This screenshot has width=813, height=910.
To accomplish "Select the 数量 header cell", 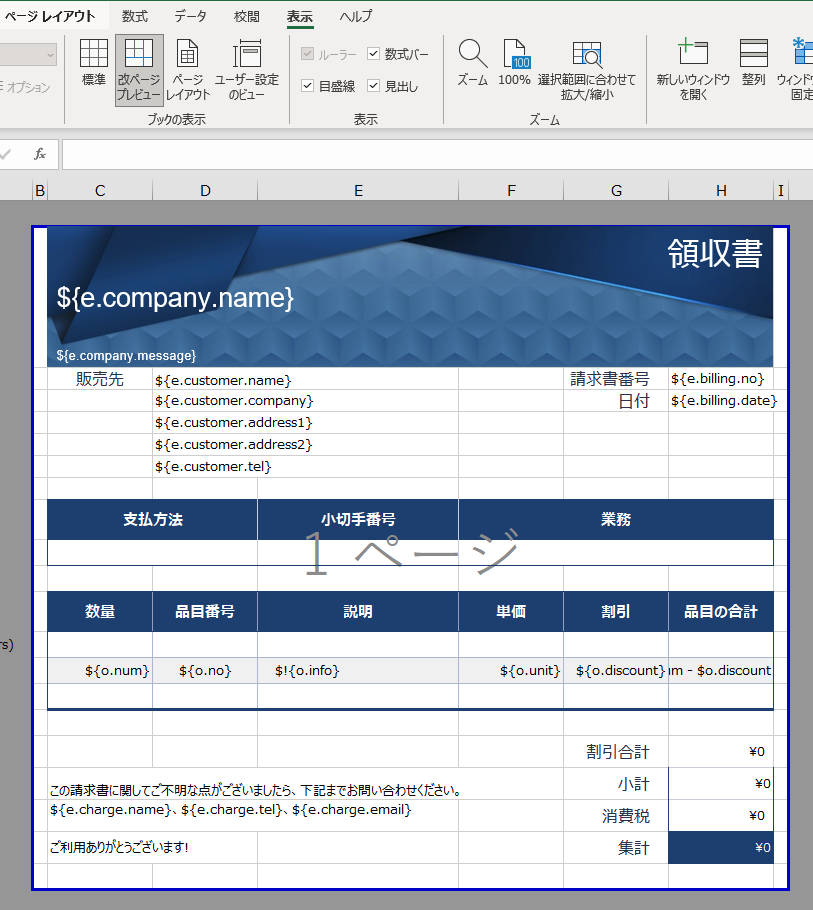I will tap(100, 611).
